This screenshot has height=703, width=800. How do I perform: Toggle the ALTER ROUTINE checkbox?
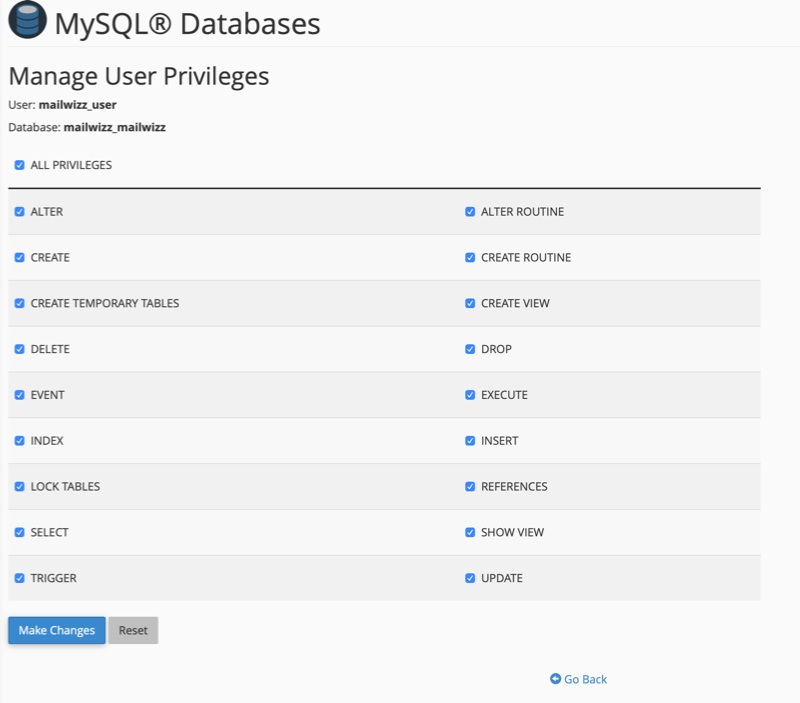(470, 212)
